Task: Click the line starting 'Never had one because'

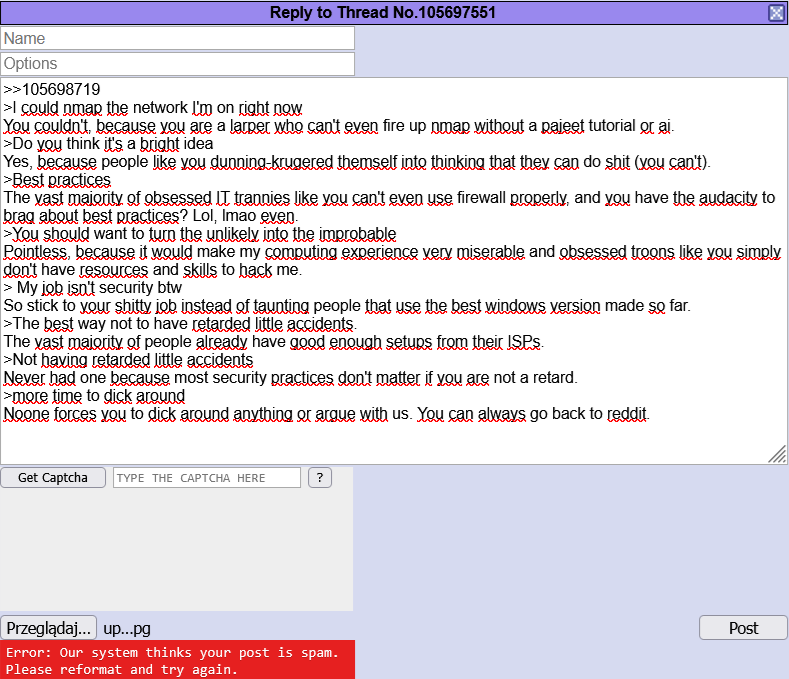Action: pos(290,378)
